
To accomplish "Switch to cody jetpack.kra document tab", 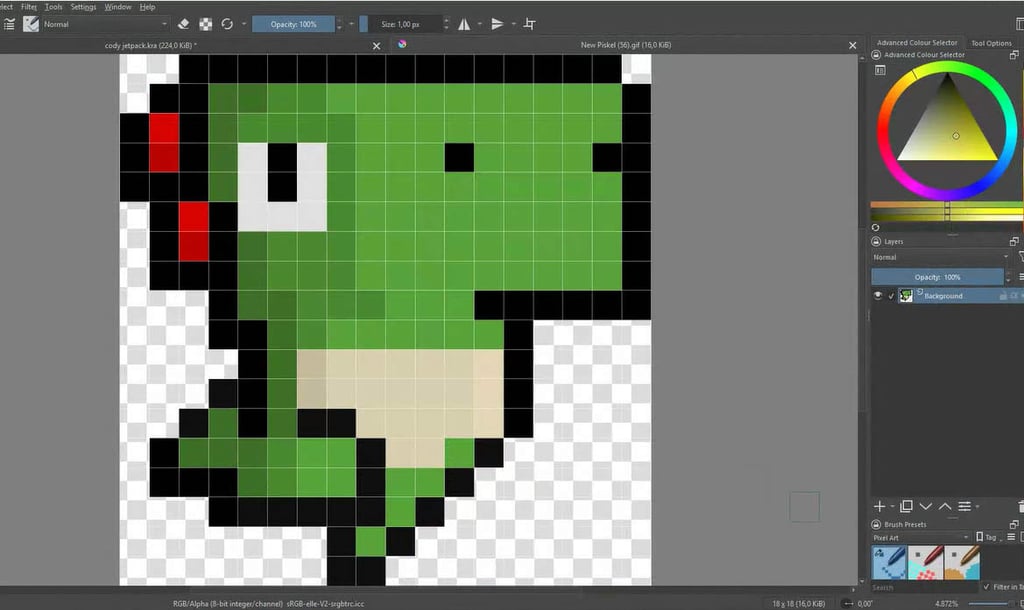I will click(151, 45).
